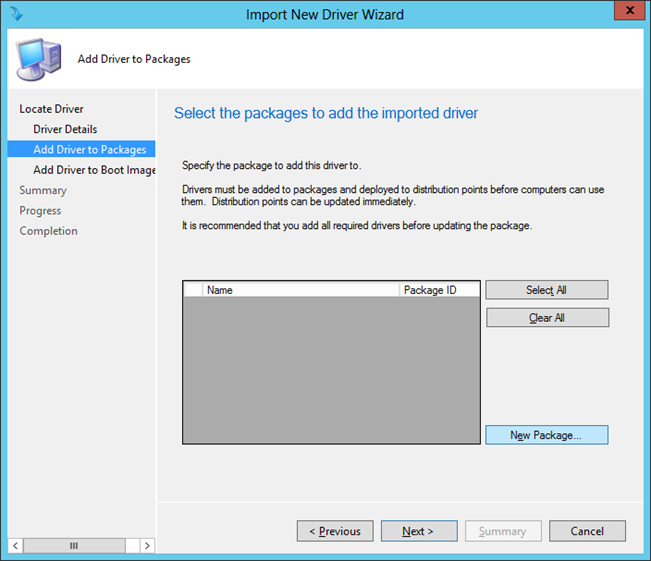Go back with the Previous button

point(335,531)
